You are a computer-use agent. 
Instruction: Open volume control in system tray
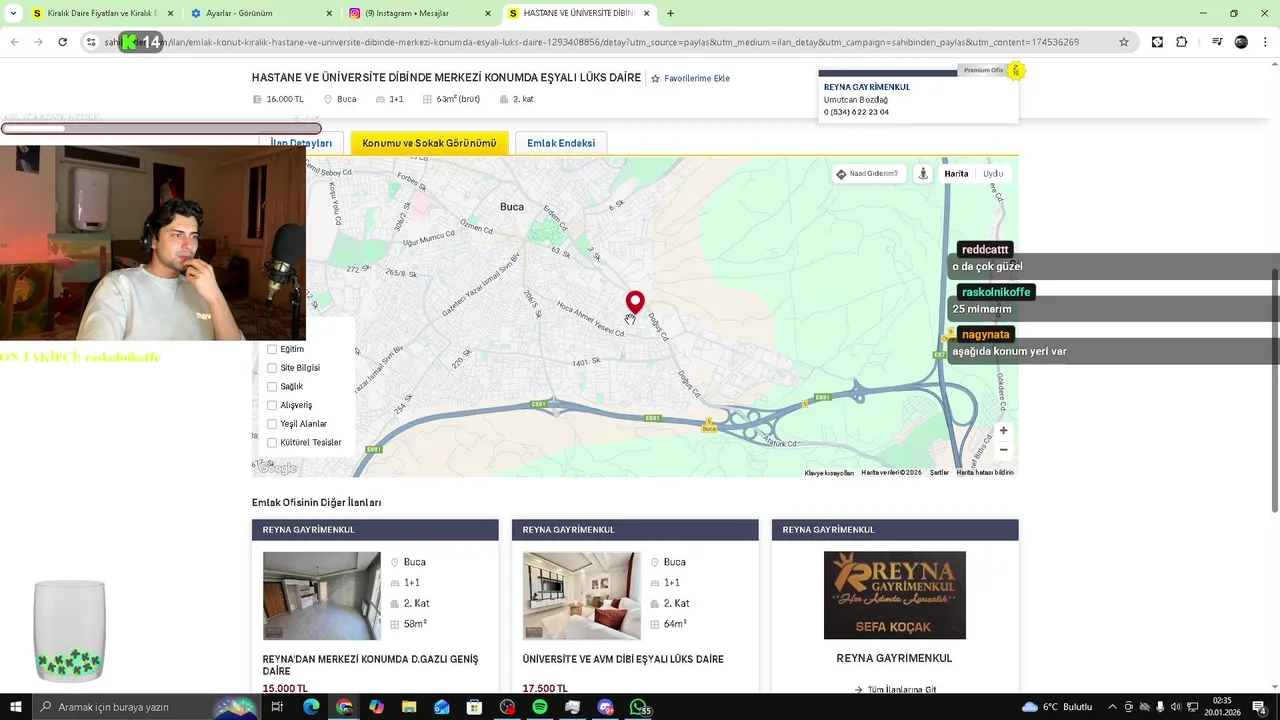pos(1176,707)
